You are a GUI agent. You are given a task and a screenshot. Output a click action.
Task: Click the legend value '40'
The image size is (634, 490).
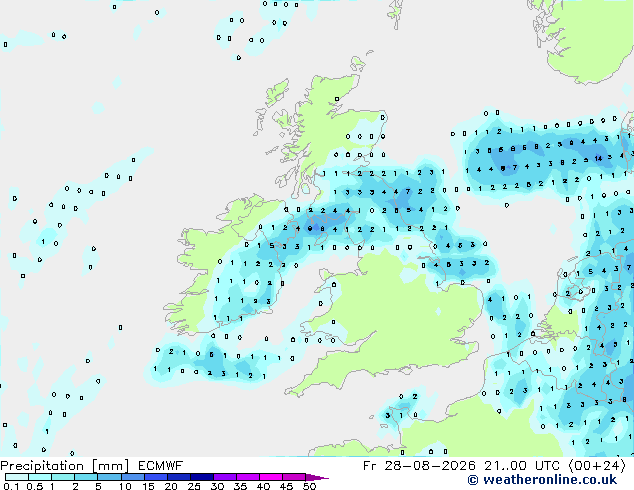click(263, 486)
